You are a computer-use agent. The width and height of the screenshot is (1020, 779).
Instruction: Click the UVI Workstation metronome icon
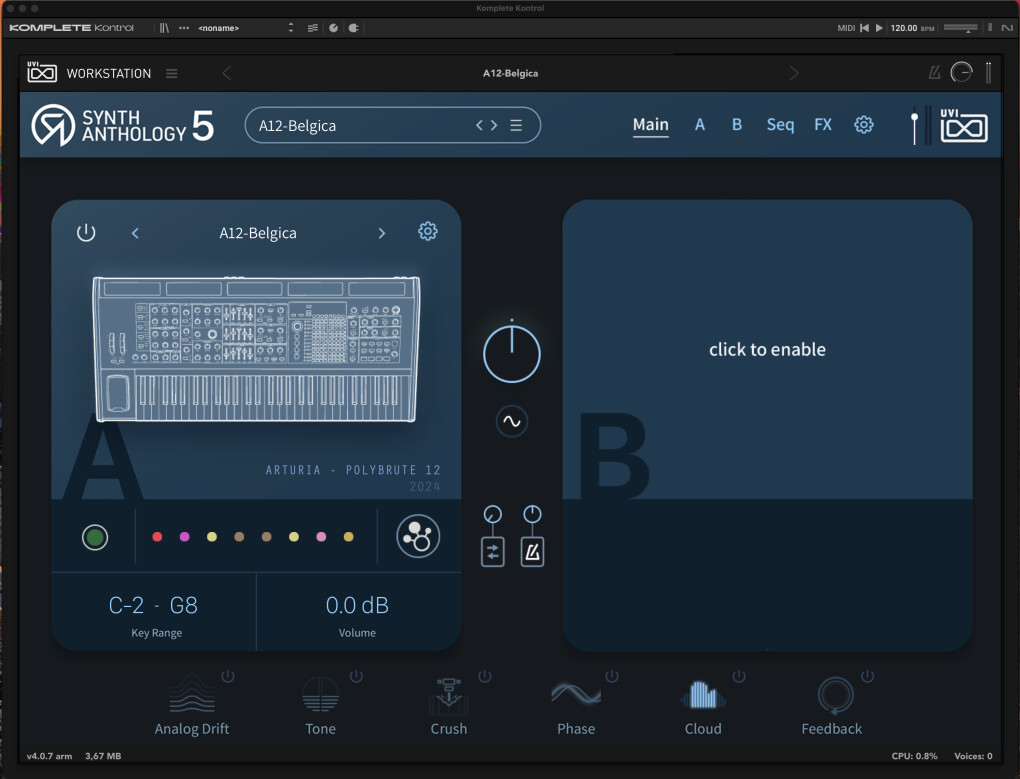[x=934, y=73]
